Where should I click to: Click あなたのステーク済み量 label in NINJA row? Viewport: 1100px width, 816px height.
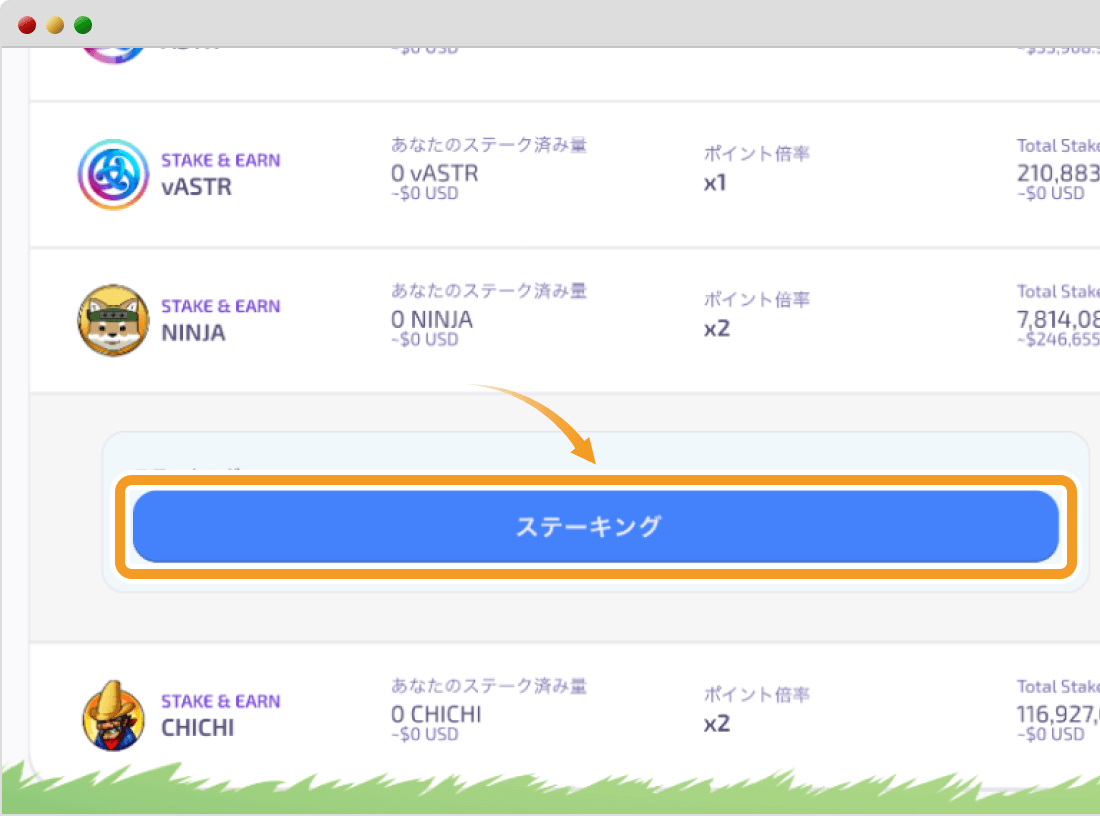489,290
